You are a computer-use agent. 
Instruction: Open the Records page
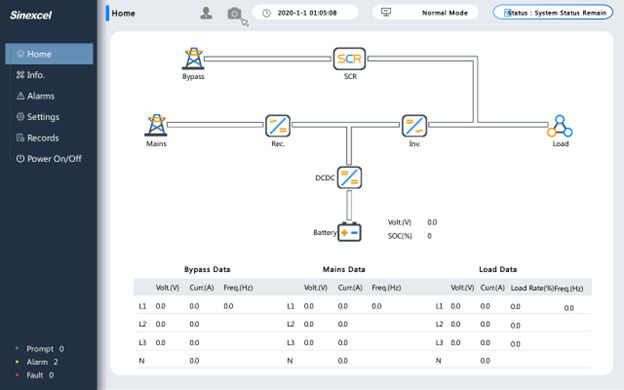(37, 138)
